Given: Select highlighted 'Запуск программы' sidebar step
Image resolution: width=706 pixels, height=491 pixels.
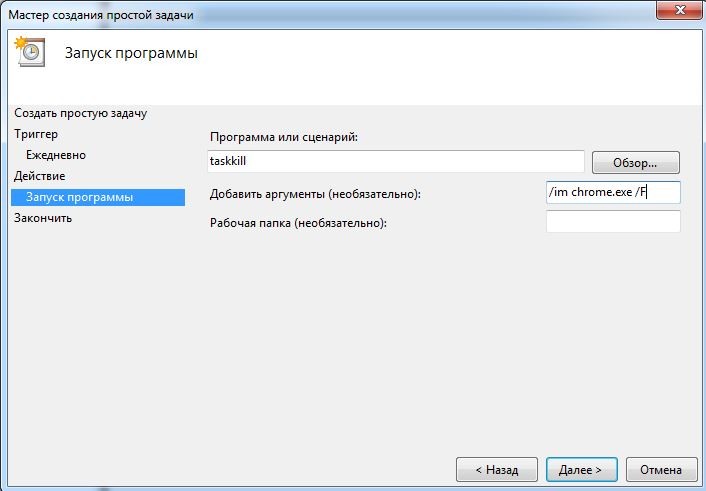Looking at the screenshot, I should pyautogui.click(x=79, y=197).
